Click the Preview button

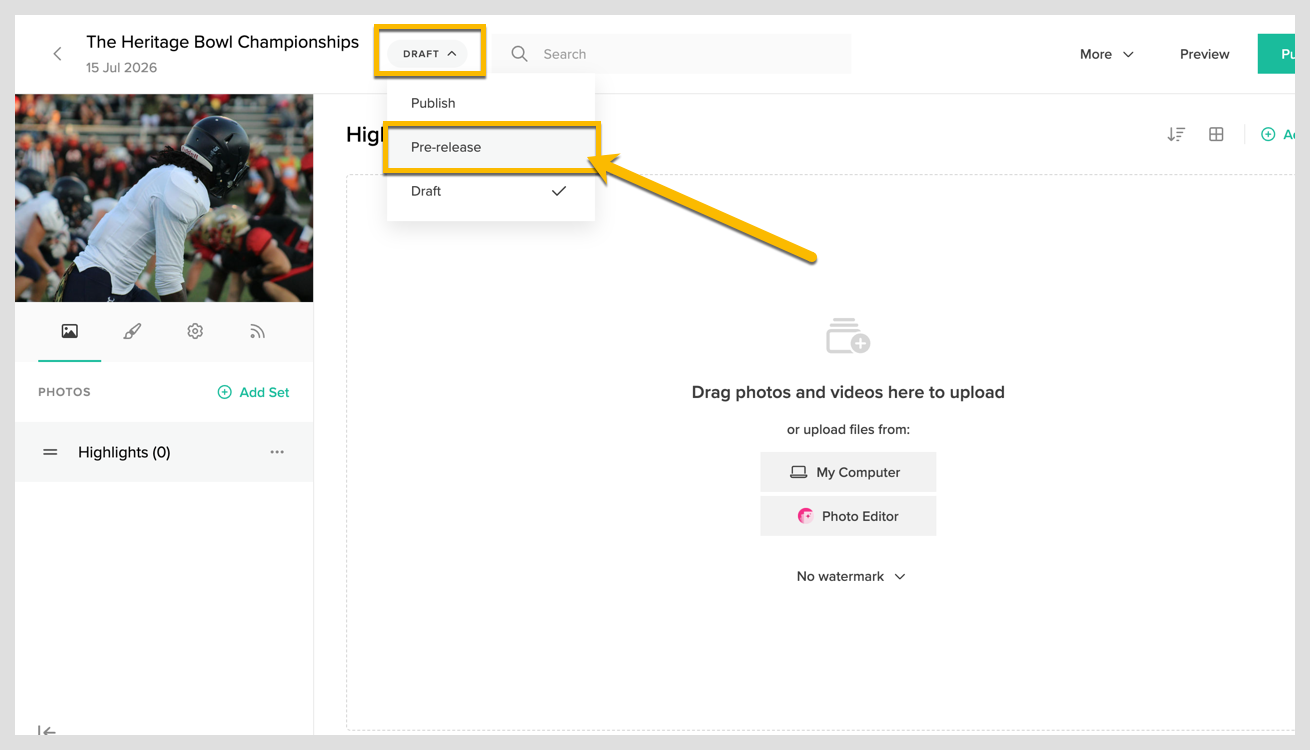pos(1204,54)
